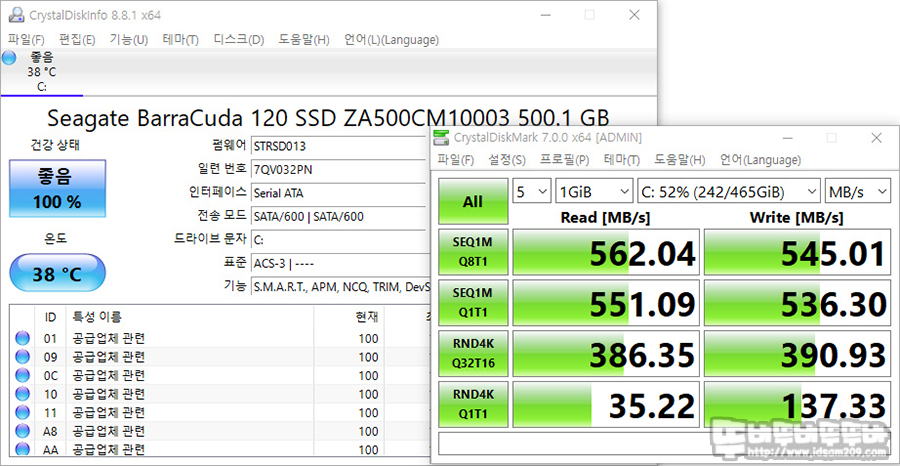Click the RND4K Q1T1 read result 35.22
The image size is (900, 466).
pos(606,405)
